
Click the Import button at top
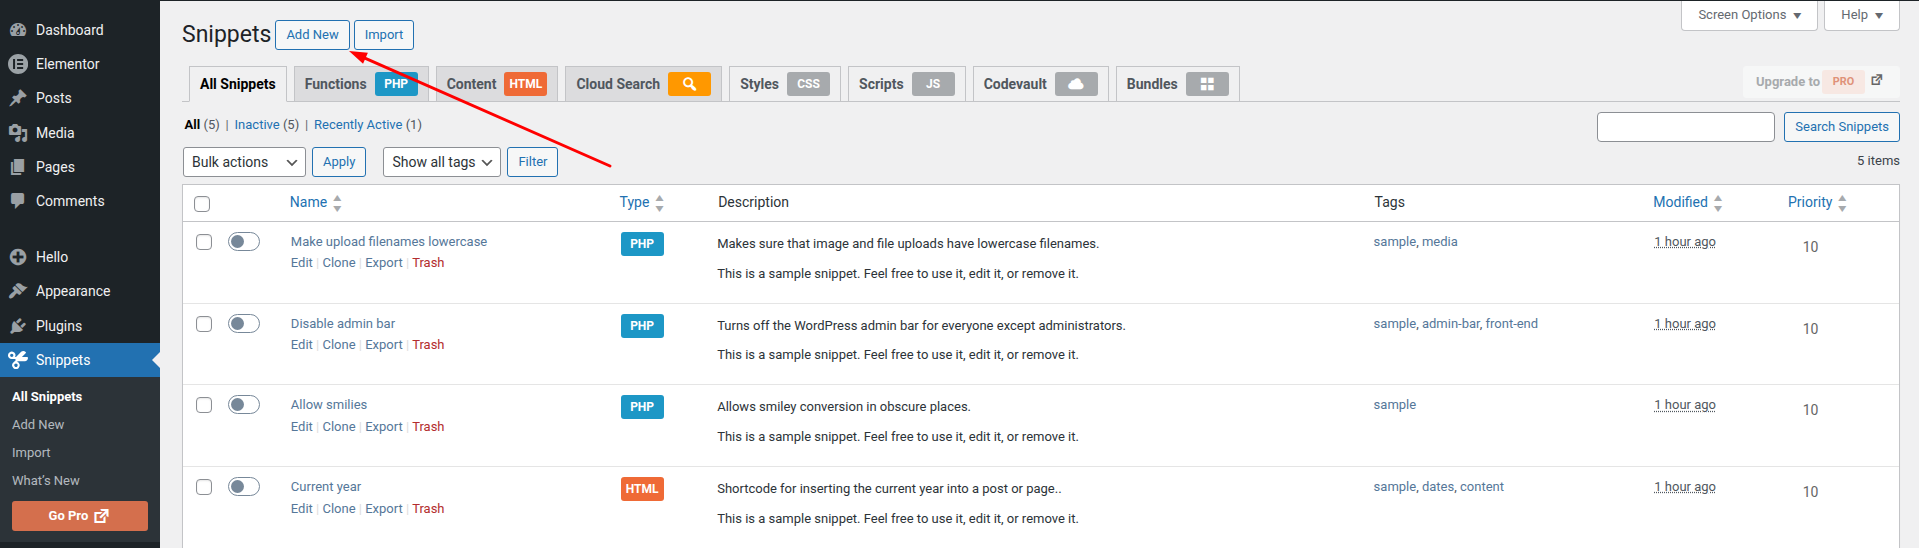tap(384, 35)
